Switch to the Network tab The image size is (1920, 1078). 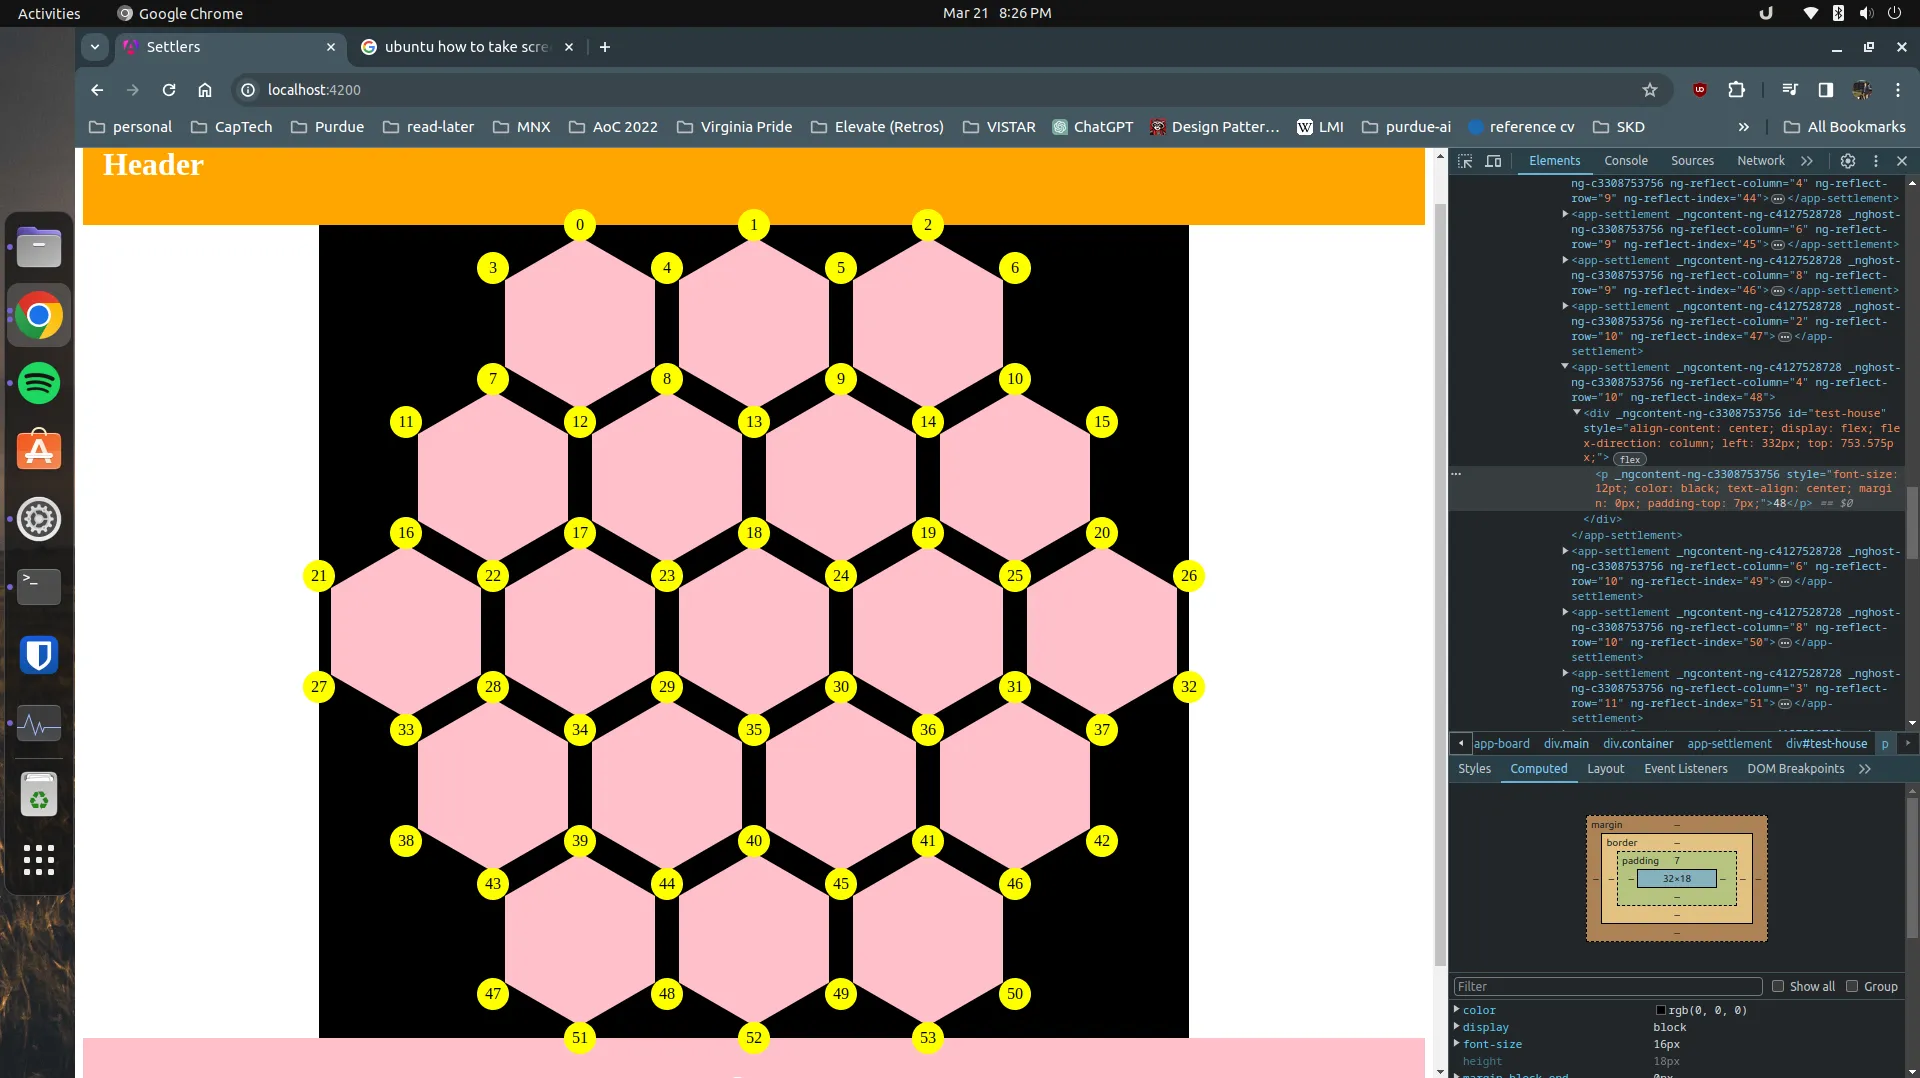[x=1760, y=161]
